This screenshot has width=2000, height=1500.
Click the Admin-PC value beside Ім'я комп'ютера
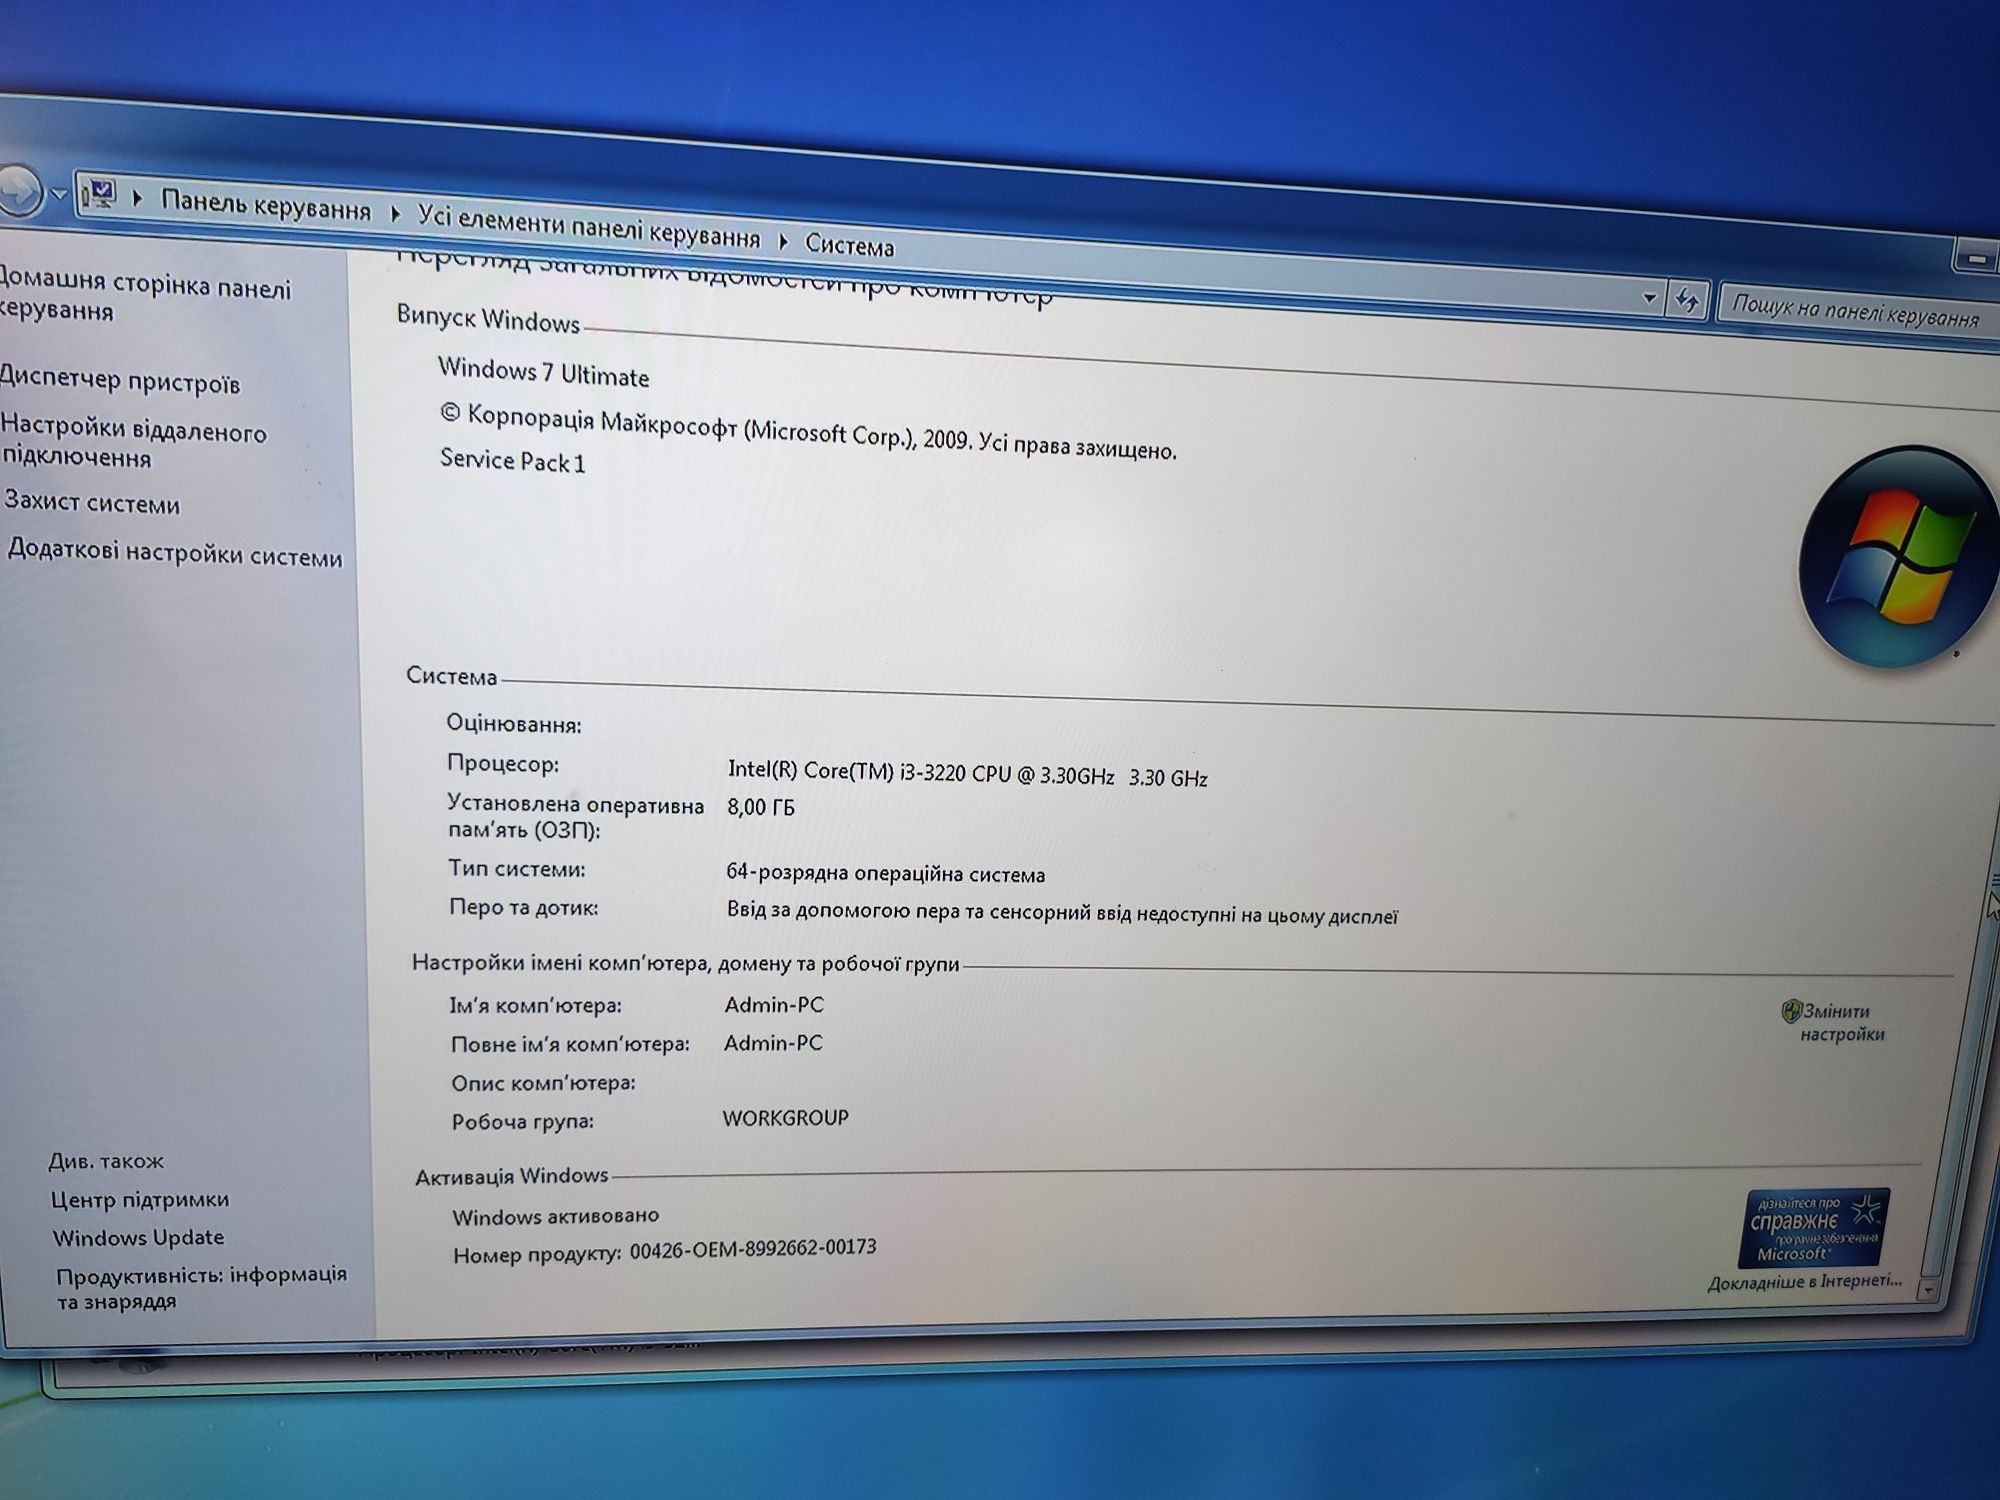click(774, 1005)
